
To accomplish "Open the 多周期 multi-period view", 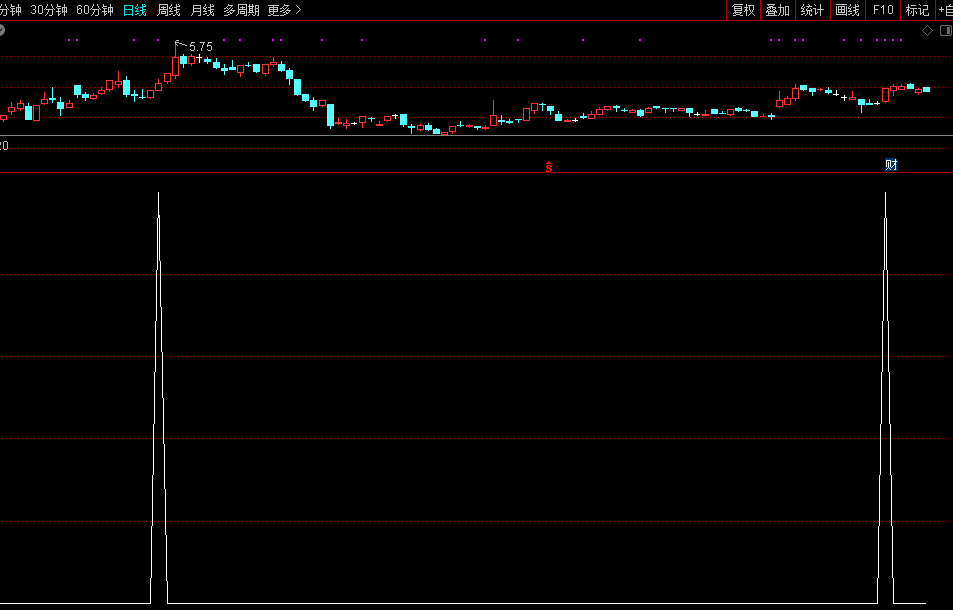I will (241, 10).
